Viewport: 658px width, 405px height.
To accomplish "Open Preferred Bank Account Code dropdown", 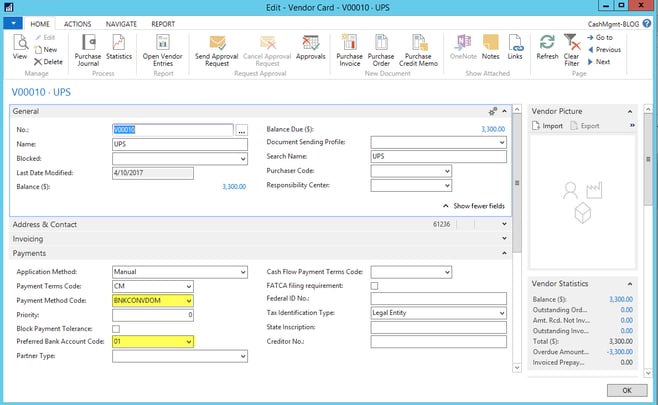I will point(188,342).
